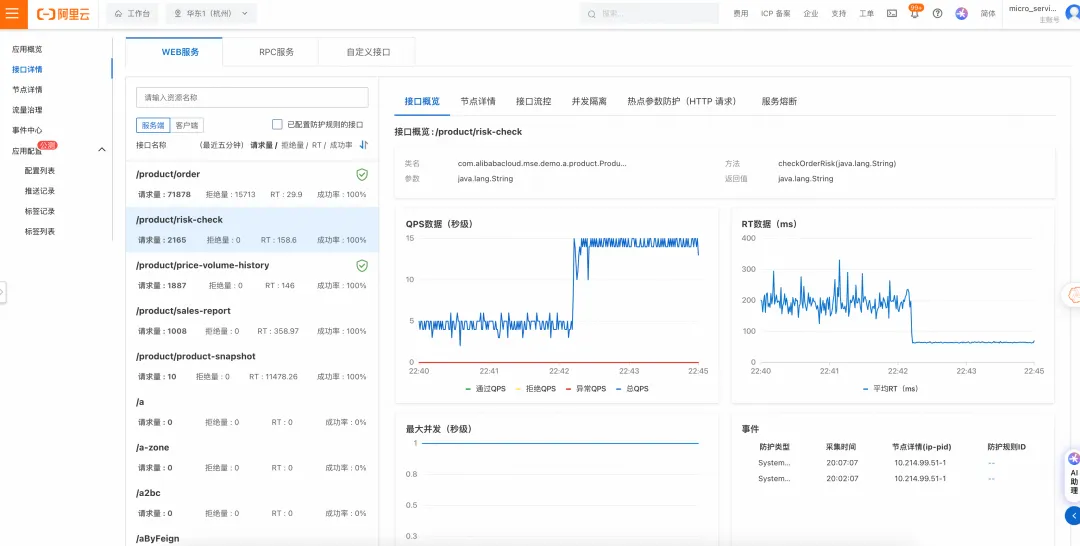Open ICP 备案 in the header

tap(776, 14)
